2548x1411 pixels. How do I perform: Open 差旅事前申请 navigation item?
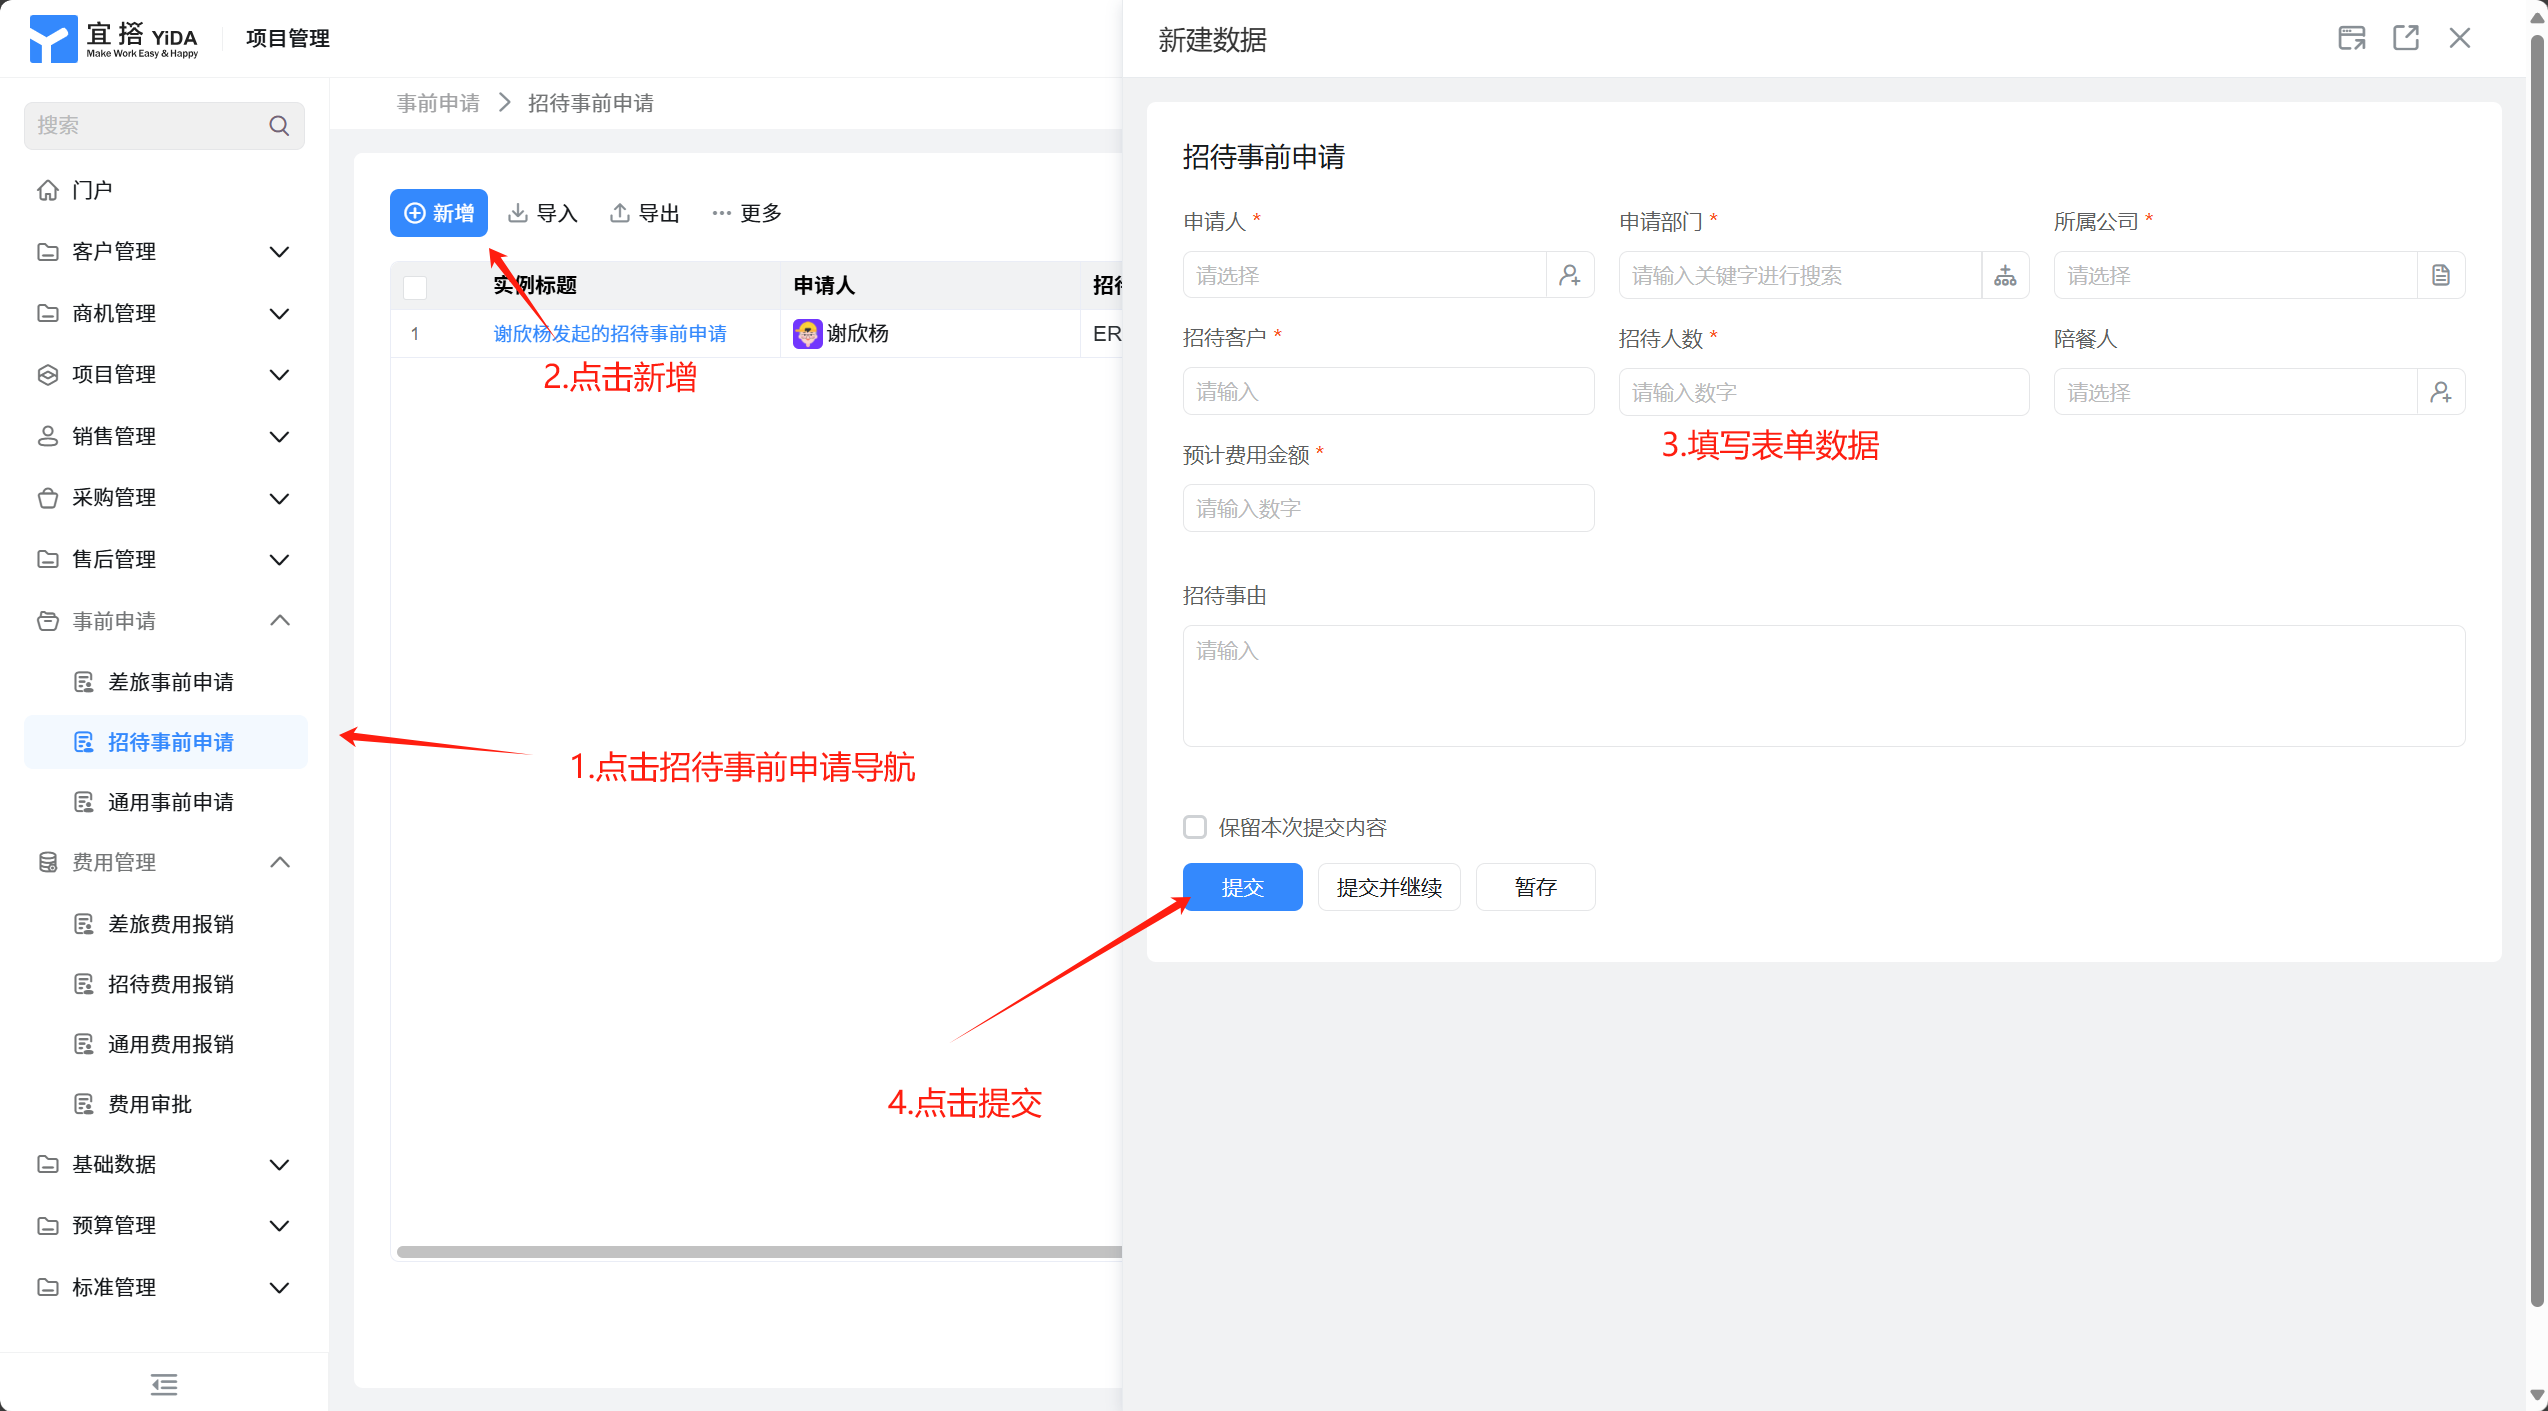click(x=170, y=682)
